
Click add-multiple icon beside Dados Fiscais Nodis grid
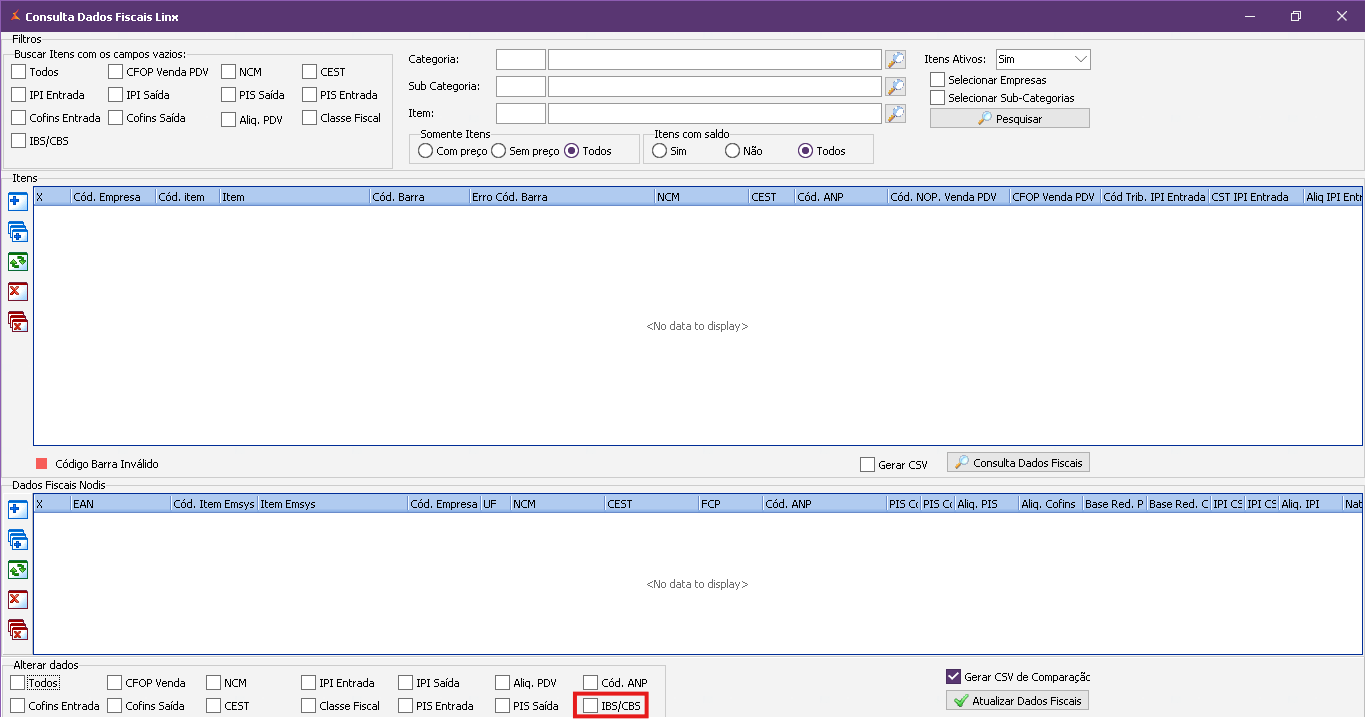(x=17, y=539)
